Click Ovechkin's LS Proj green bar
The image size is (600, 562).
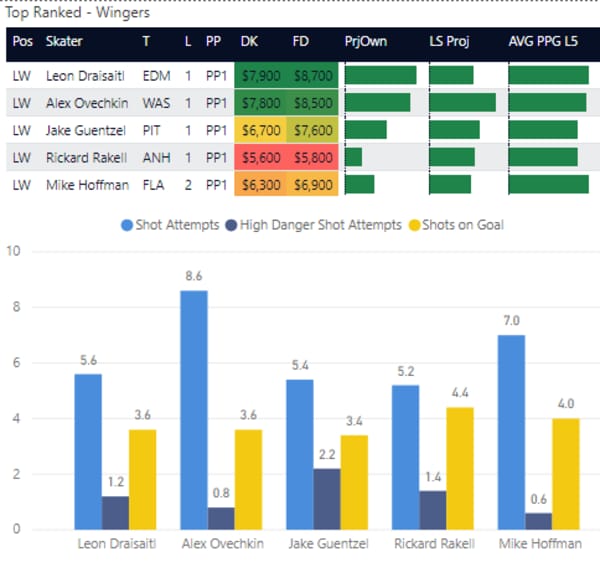(462, 102)
